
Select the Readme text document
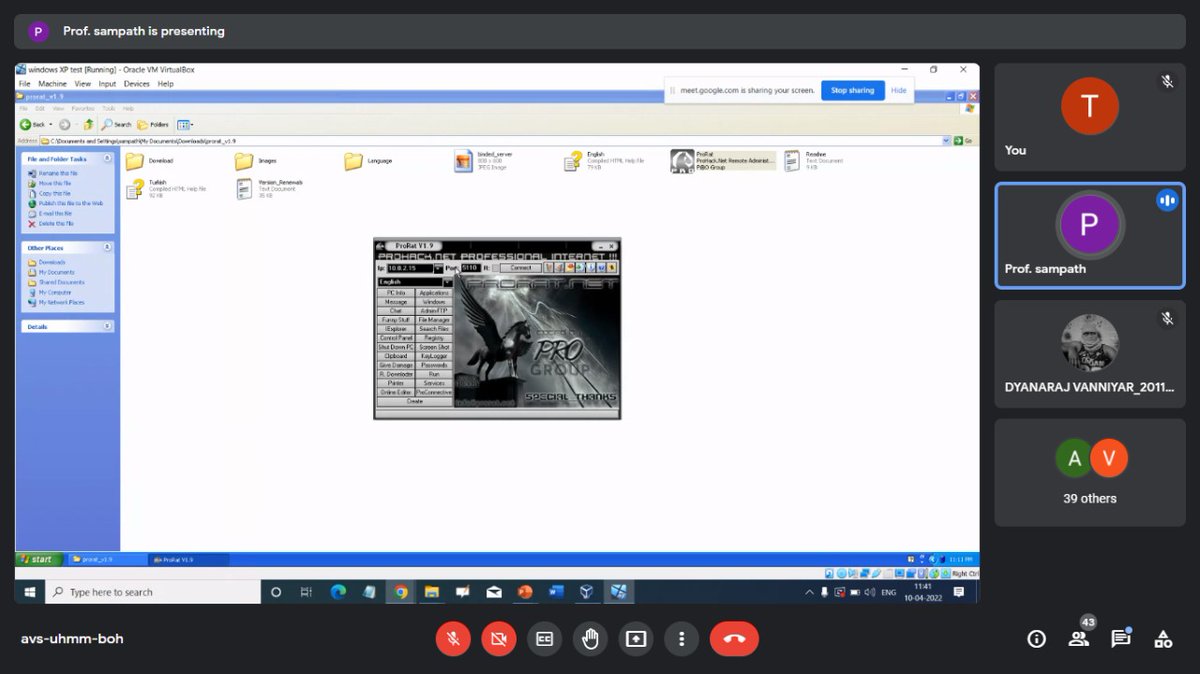point(813,161)
